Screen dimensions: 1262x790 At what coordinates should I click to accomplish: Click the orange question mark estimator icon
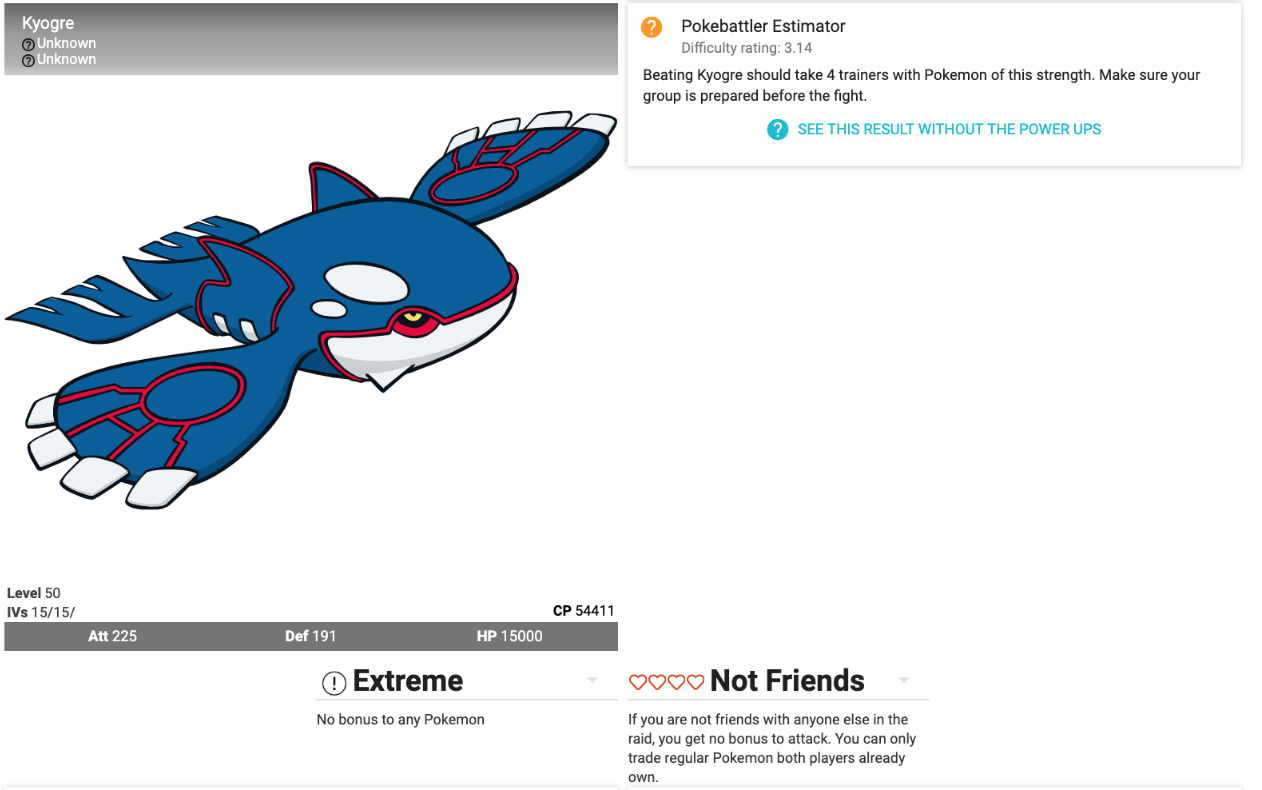pos(652,27)
